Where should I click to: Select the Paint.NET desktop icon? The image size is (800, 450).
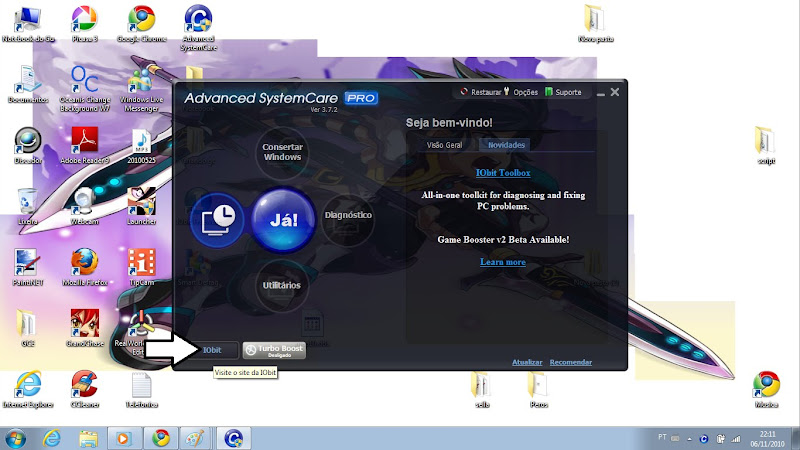point(28,267)
